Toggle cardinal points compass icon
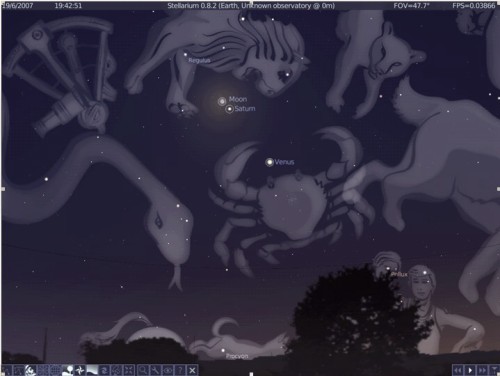The width and height of the screenshot is (500, 376). 80,370
